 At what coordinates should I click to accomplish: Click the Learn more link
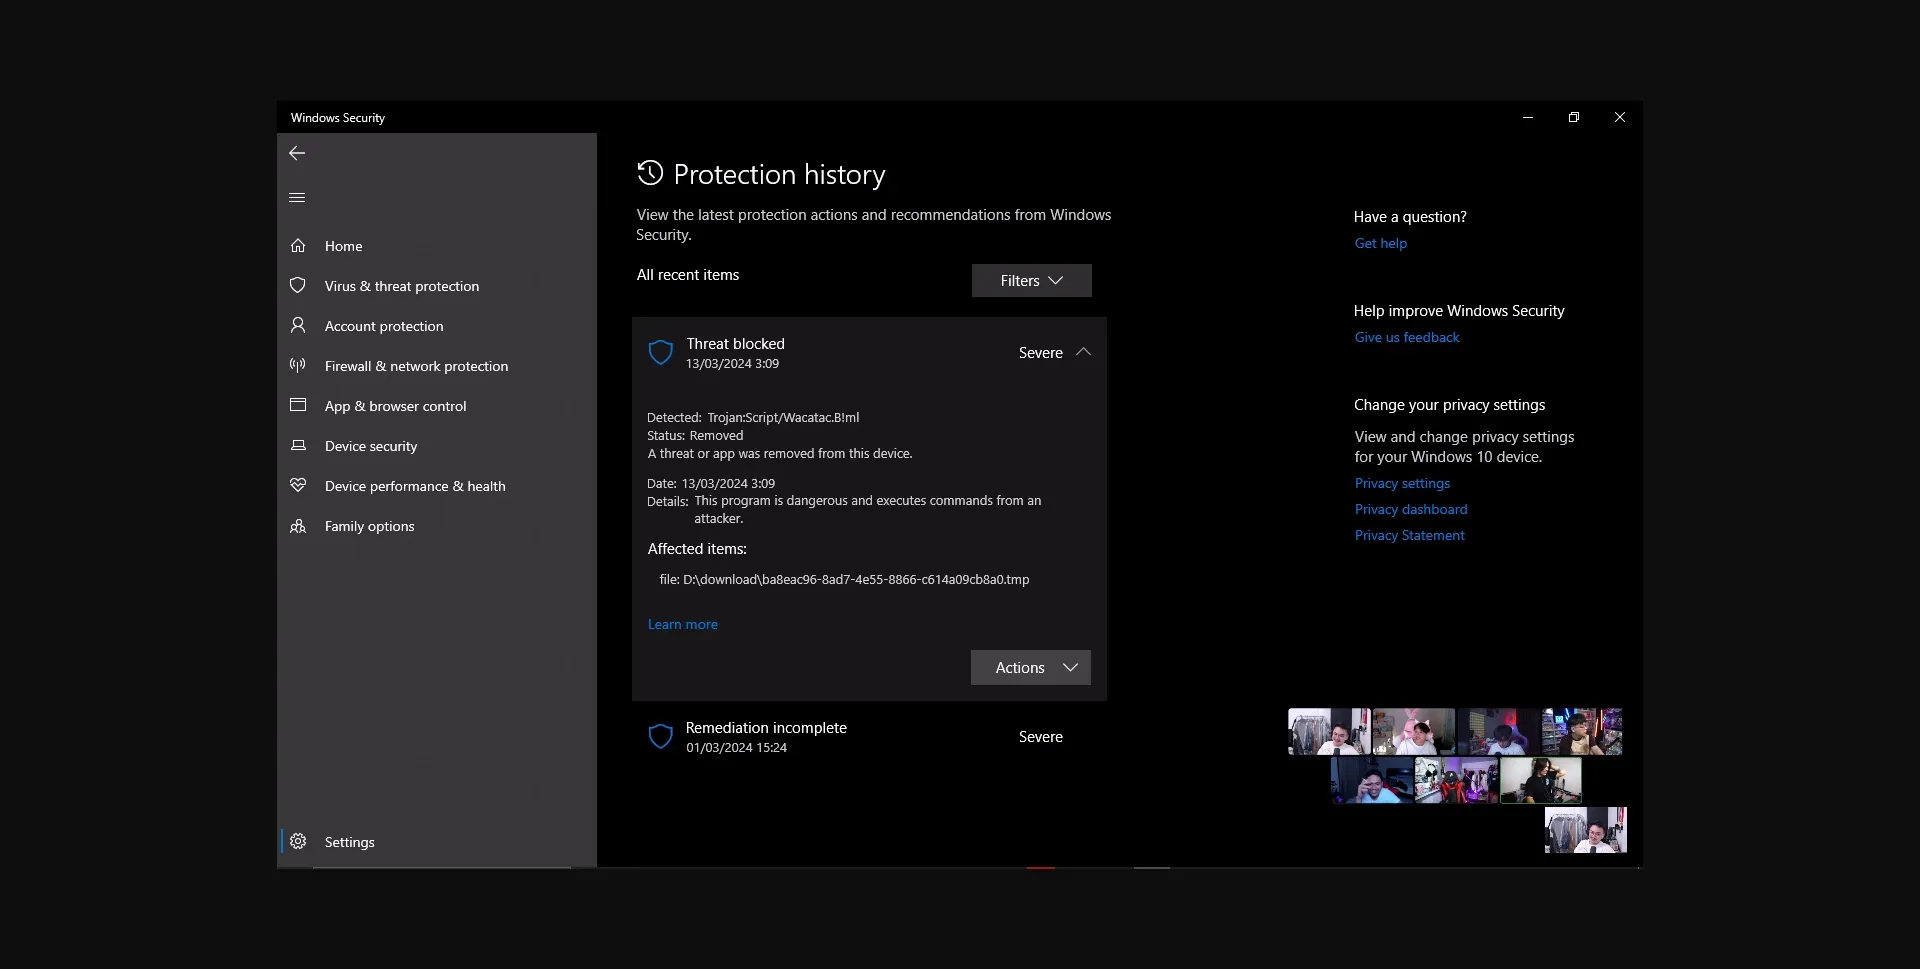coord(682,625)
